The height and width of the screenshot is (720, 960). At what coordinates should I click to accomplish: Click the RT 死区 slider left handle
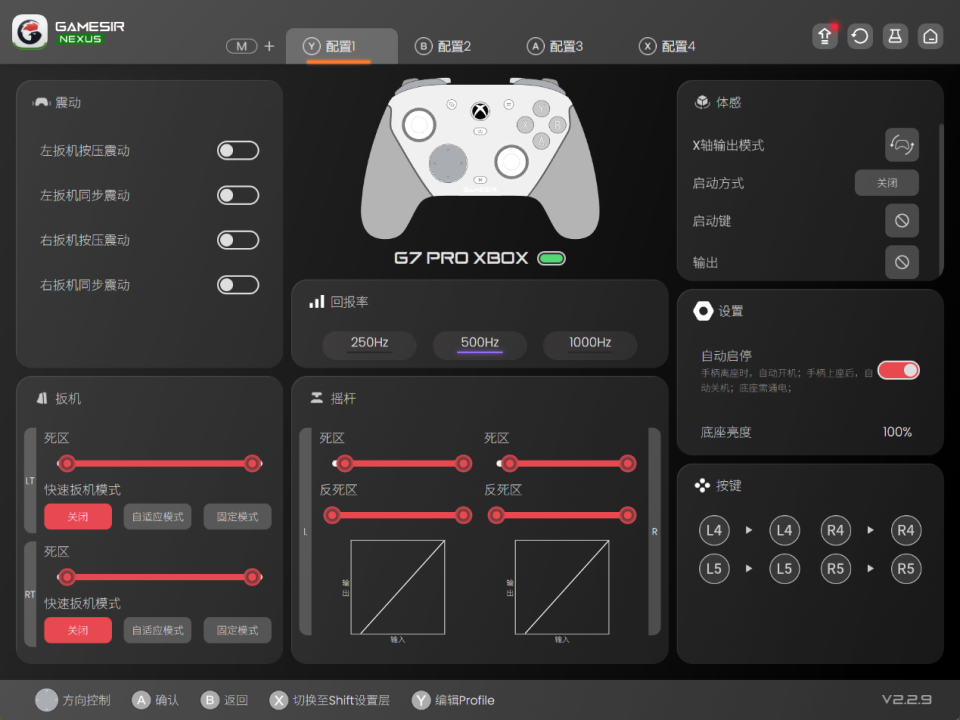coord(67,577)
